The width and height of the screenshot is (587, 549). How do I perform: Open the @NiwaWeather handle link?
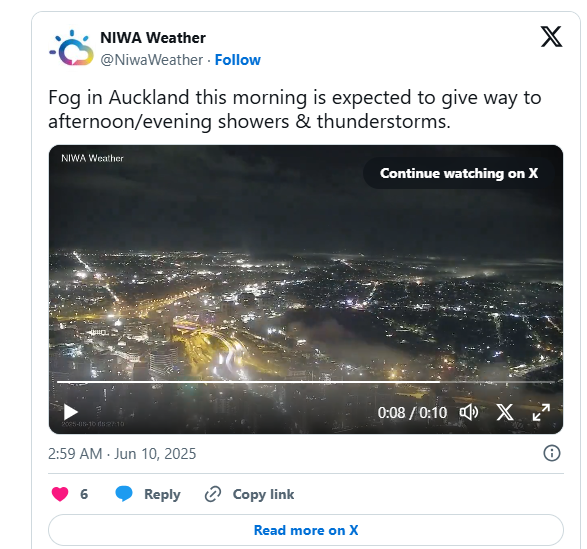(152, 60)
